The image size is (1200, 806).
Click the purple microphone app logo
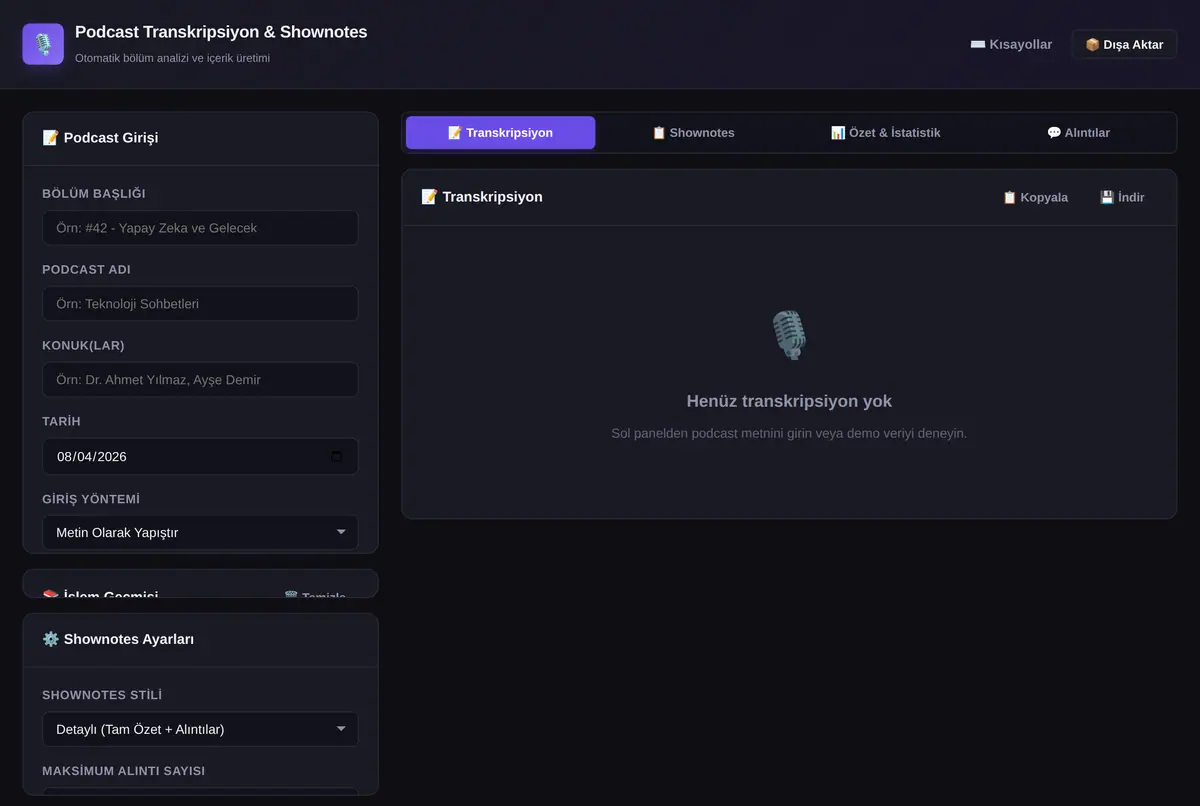tap(43, 44)
